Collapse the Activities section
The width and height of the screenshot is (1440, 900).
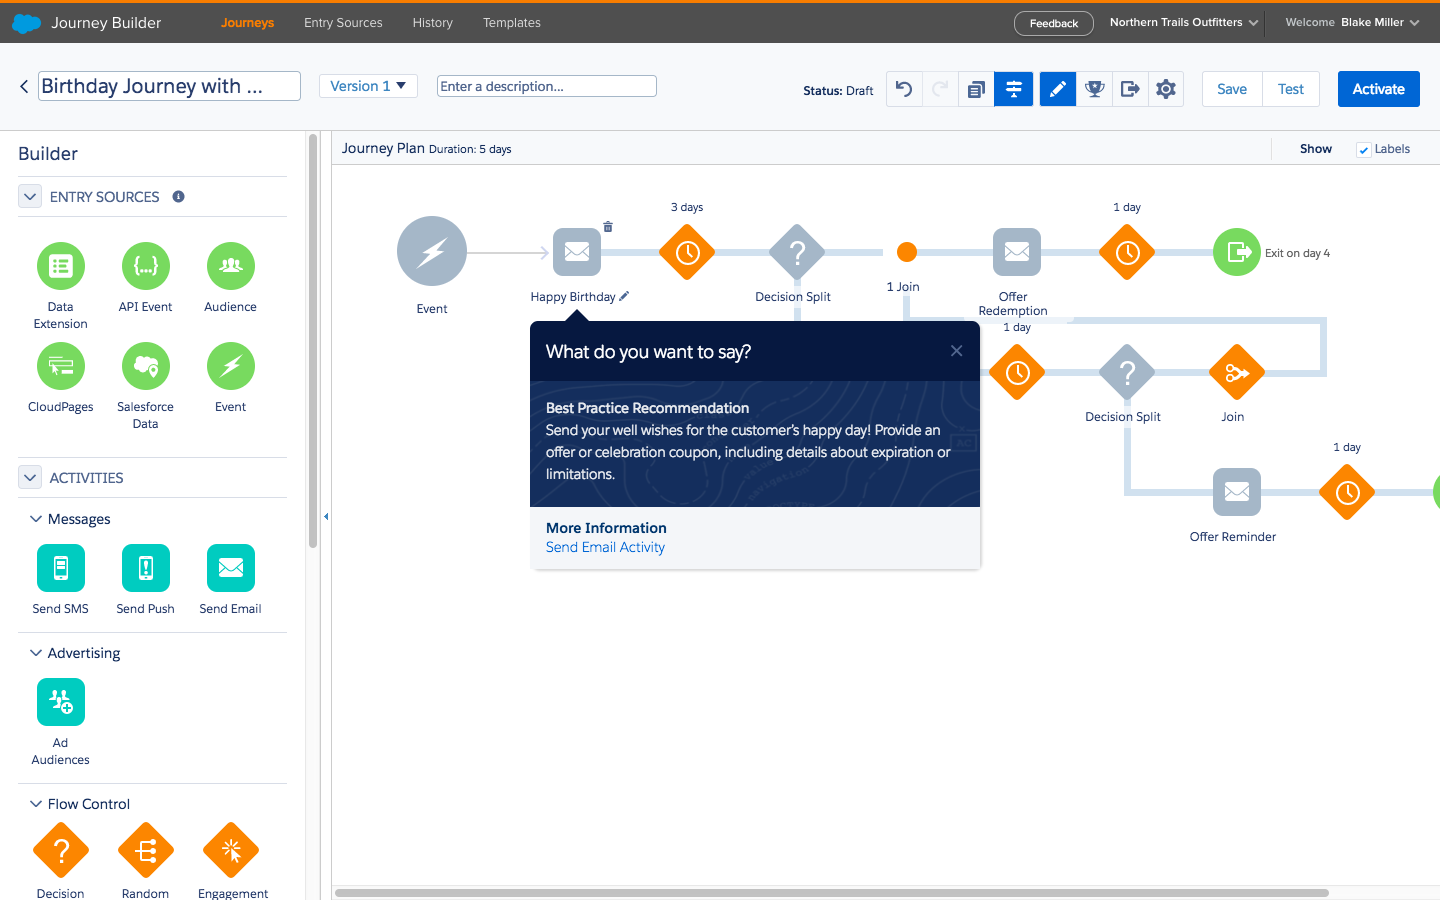point(30,478)
